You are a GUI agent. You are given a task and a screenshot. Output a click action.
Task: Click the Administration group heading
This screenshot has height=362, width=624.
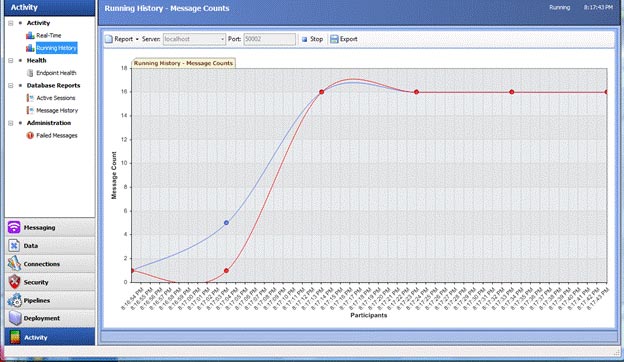click(x=49, y=123)
